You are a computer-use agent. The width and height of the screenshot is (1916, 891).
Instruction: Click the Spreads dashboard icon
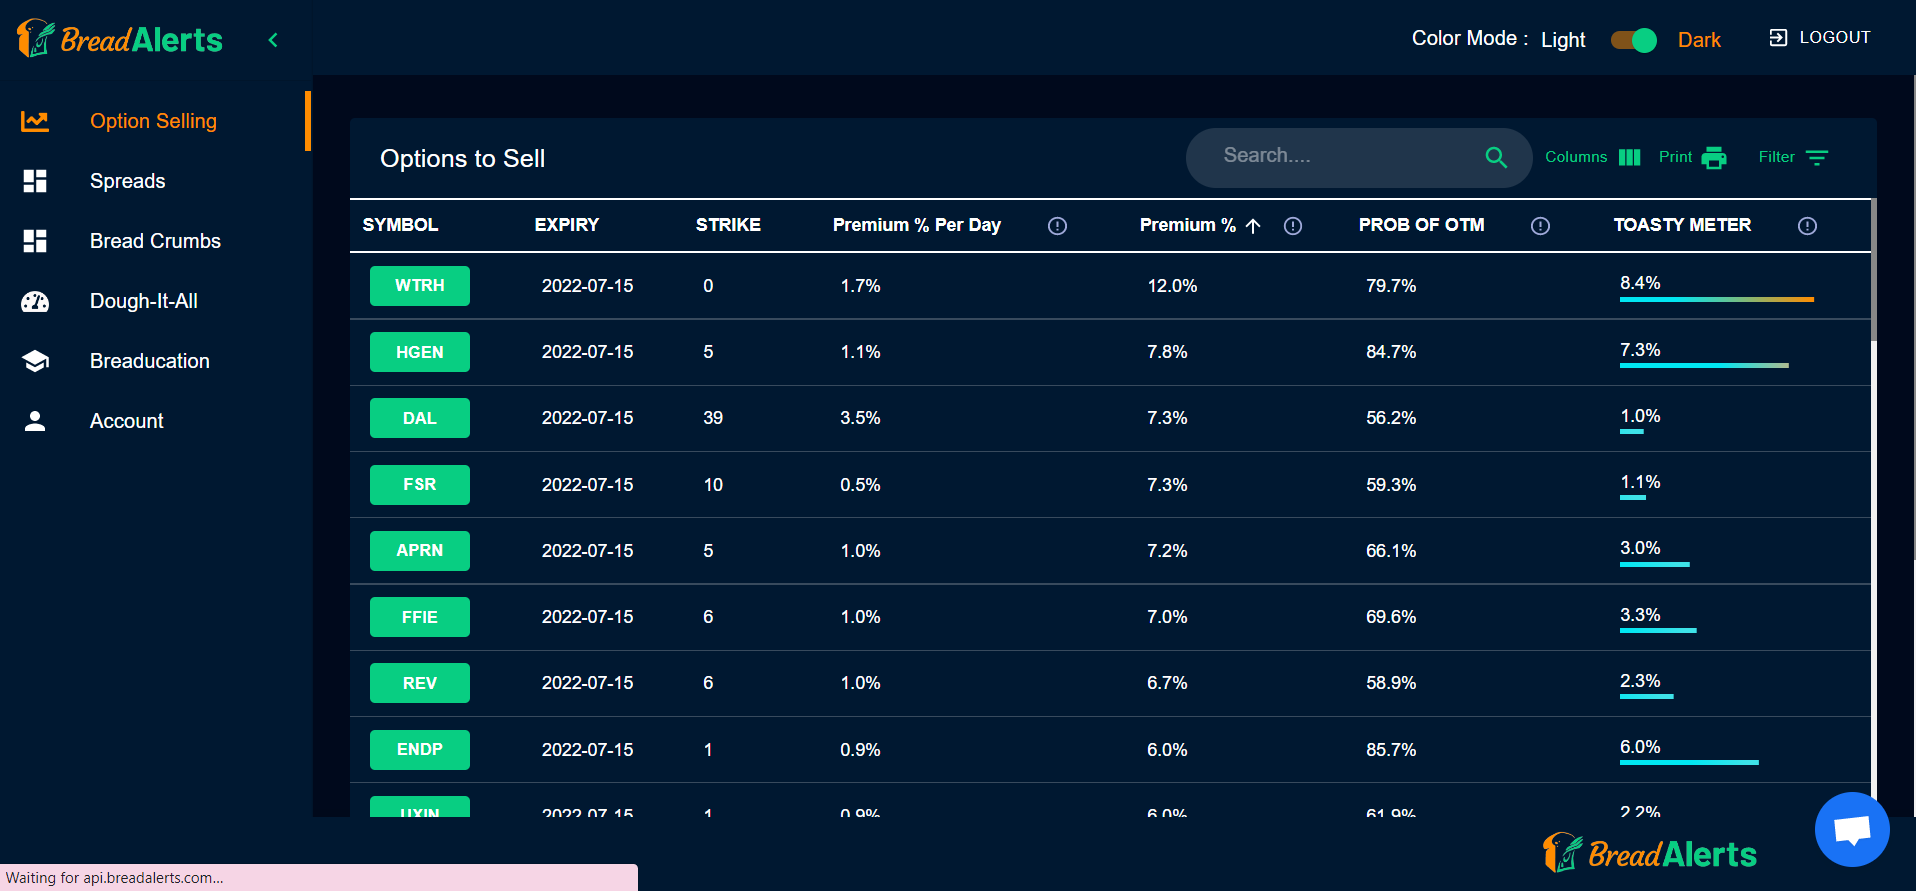click(x=35, y=181)
